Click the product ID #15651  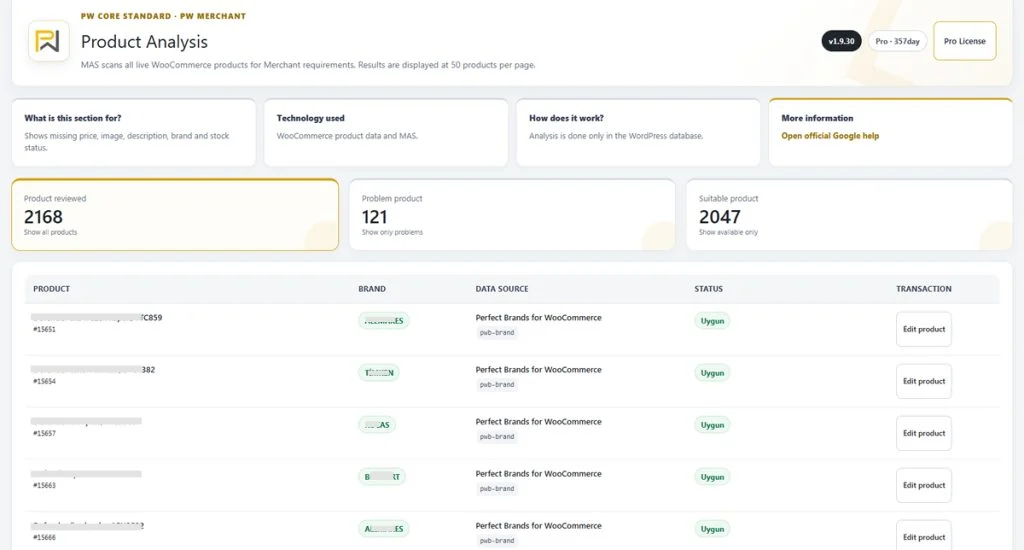click(44, 330)
